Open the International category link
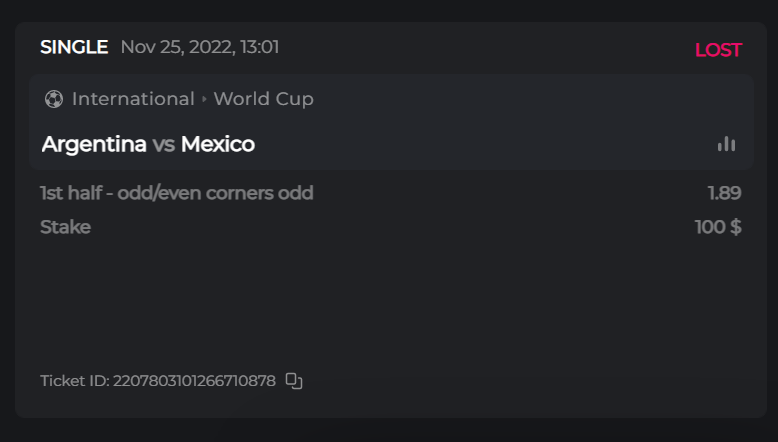Viewport: 778px width, 442px height. point(133,99)
